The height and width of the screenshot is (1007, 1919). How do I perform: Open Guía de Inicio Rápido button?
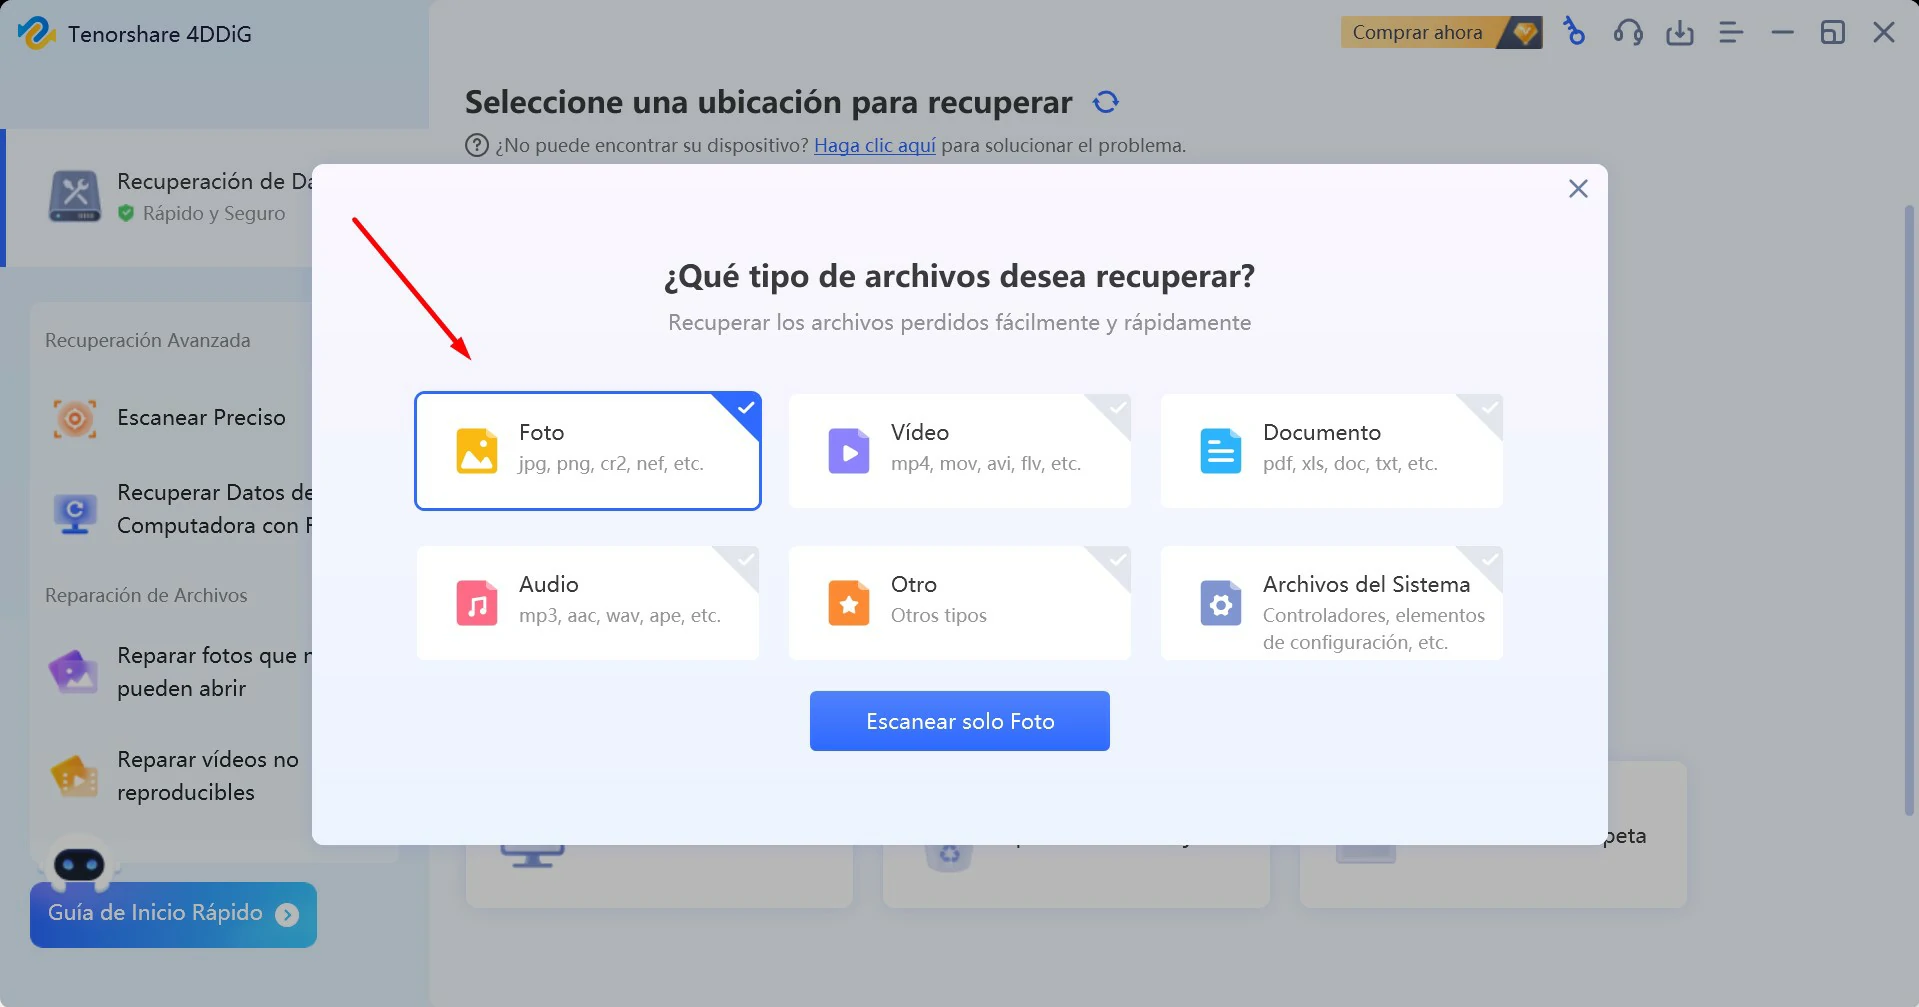pos(173,914)
